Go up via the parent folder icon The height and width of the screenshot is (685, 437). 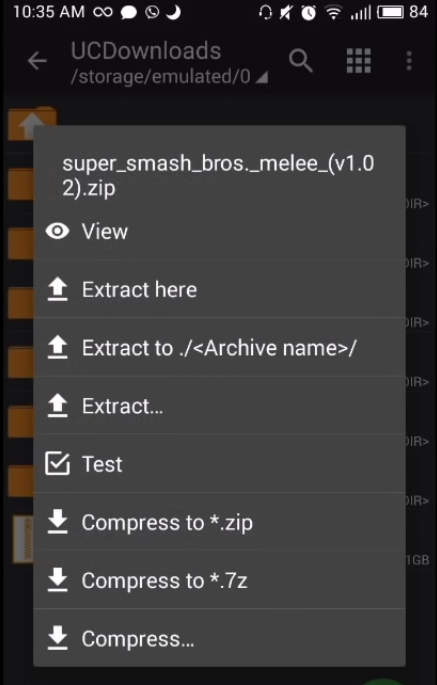32,122
